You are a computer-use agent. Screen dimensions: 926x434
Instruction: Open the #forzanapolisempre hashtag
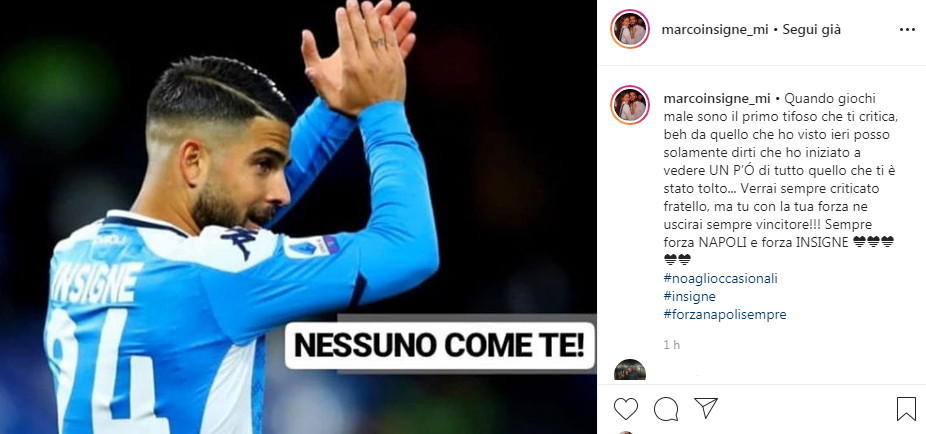(x=725, y=315)
